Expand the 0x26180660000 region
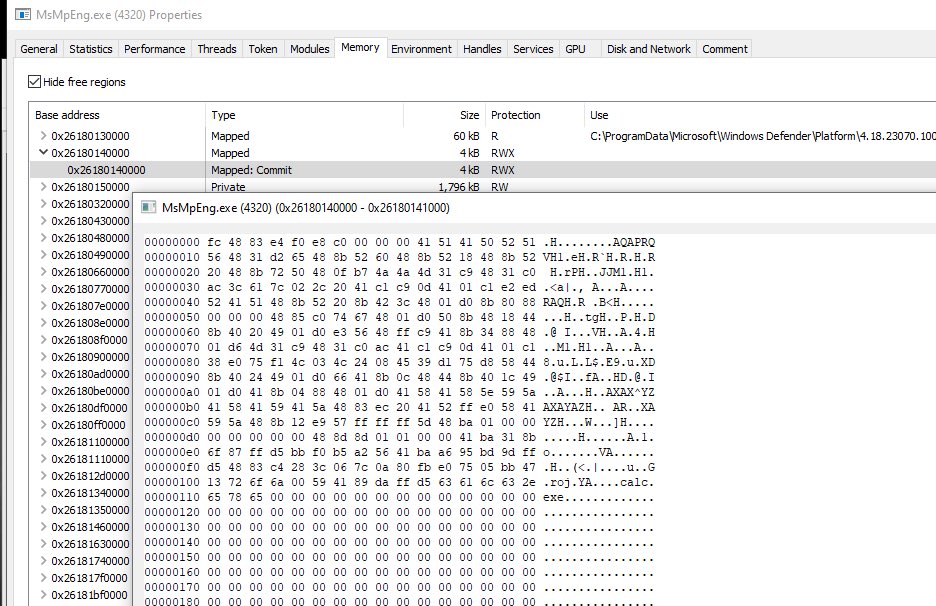 click(x=43, y=272)
